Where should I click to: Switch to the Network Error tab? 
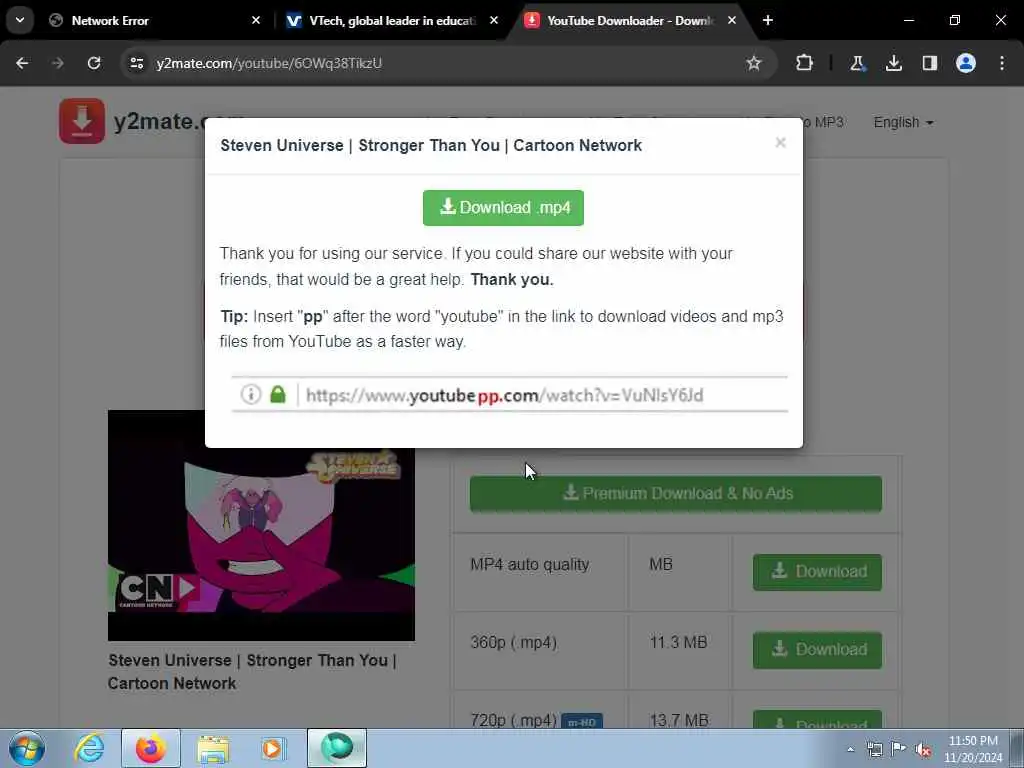(150, 21)
